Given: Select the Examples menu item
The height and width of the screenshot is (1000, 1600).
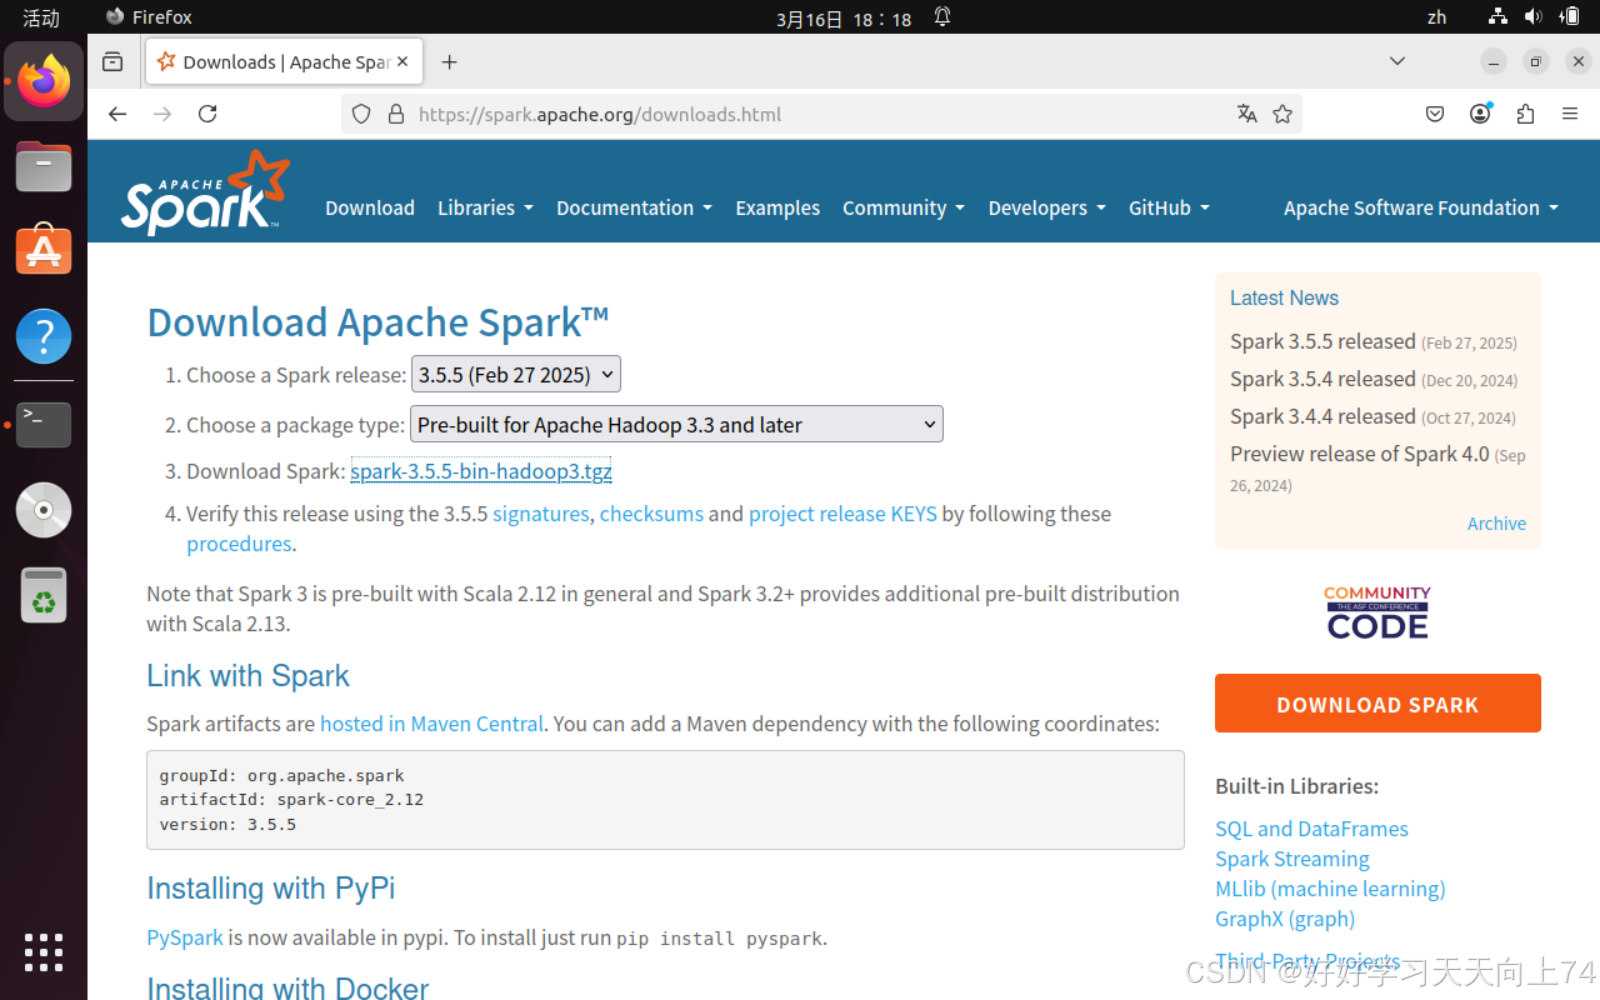Looking at the screenshot, I should coord(777,207).
